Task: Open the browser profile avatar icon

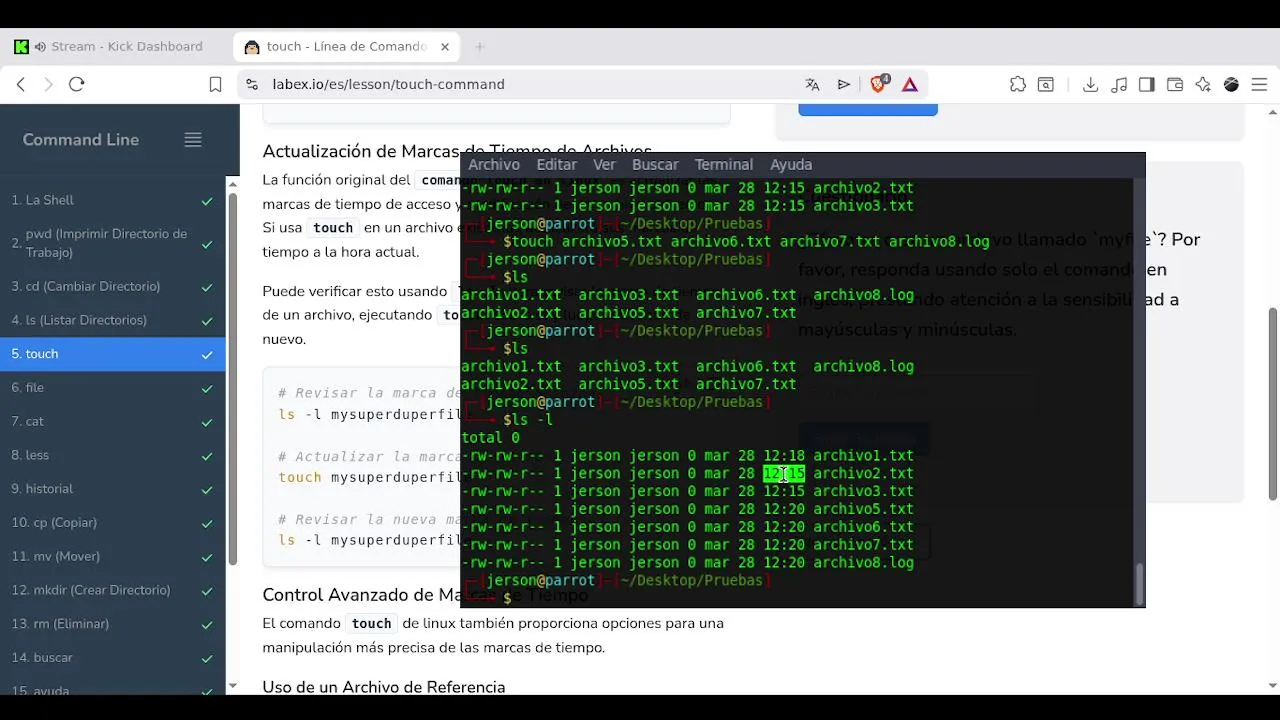Action: point(1231,85)
